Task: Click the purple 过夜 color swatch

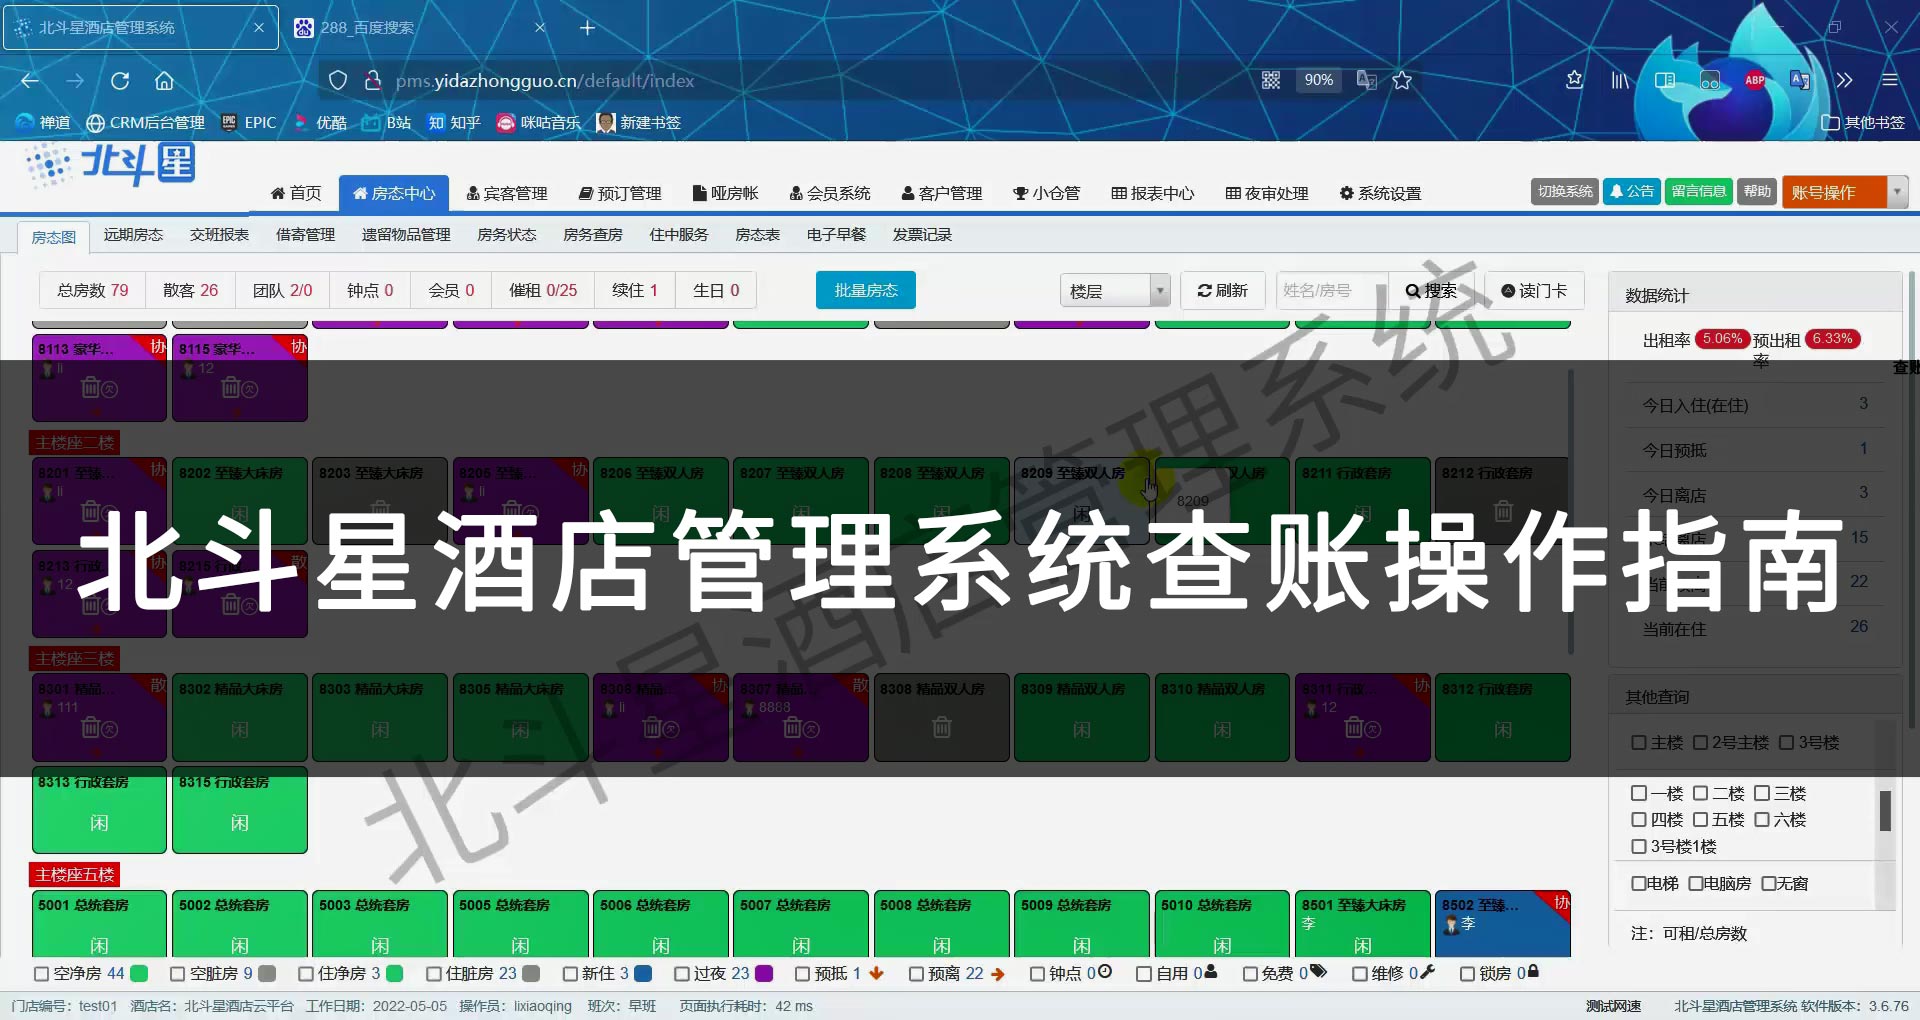Action: [764, 973]
